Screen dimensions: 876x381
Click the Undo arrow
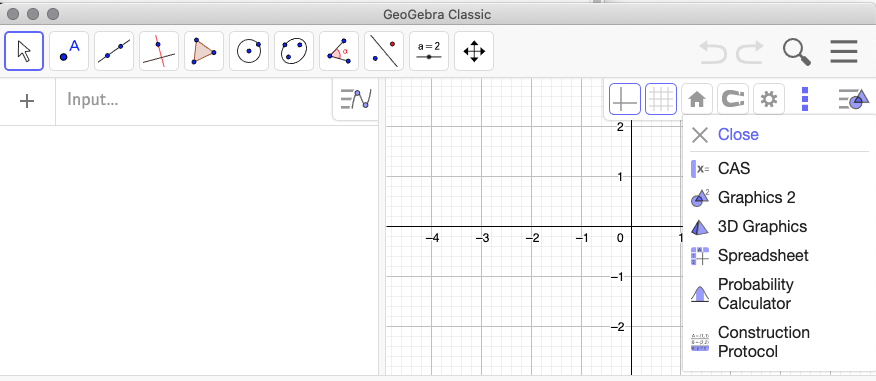tap(713, 52)
